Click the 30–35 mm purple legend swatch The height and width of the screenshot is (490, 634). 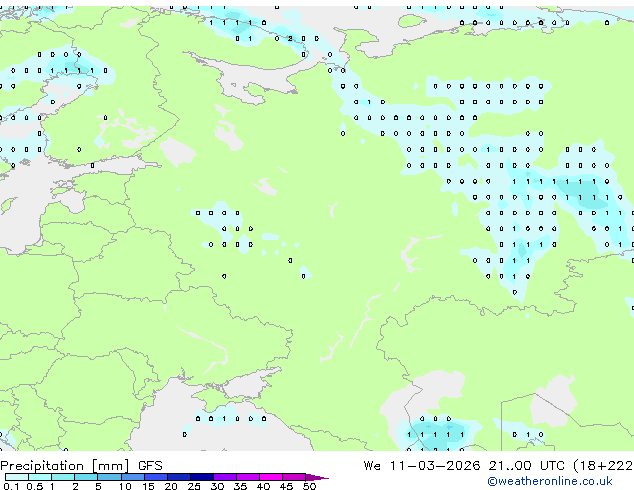click(x=224, y=477)
